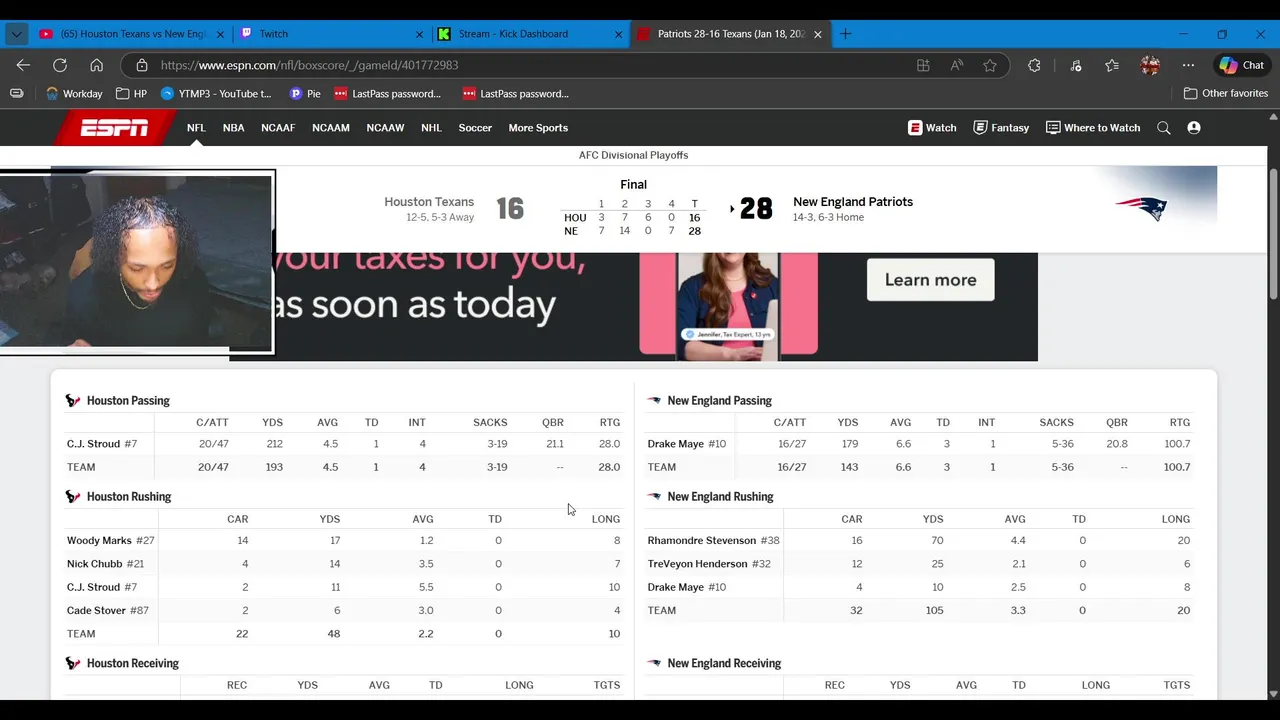Screen dimensions: 1280x720
Task: Switch to the Kick Dashboard tab
Action: 530,34
